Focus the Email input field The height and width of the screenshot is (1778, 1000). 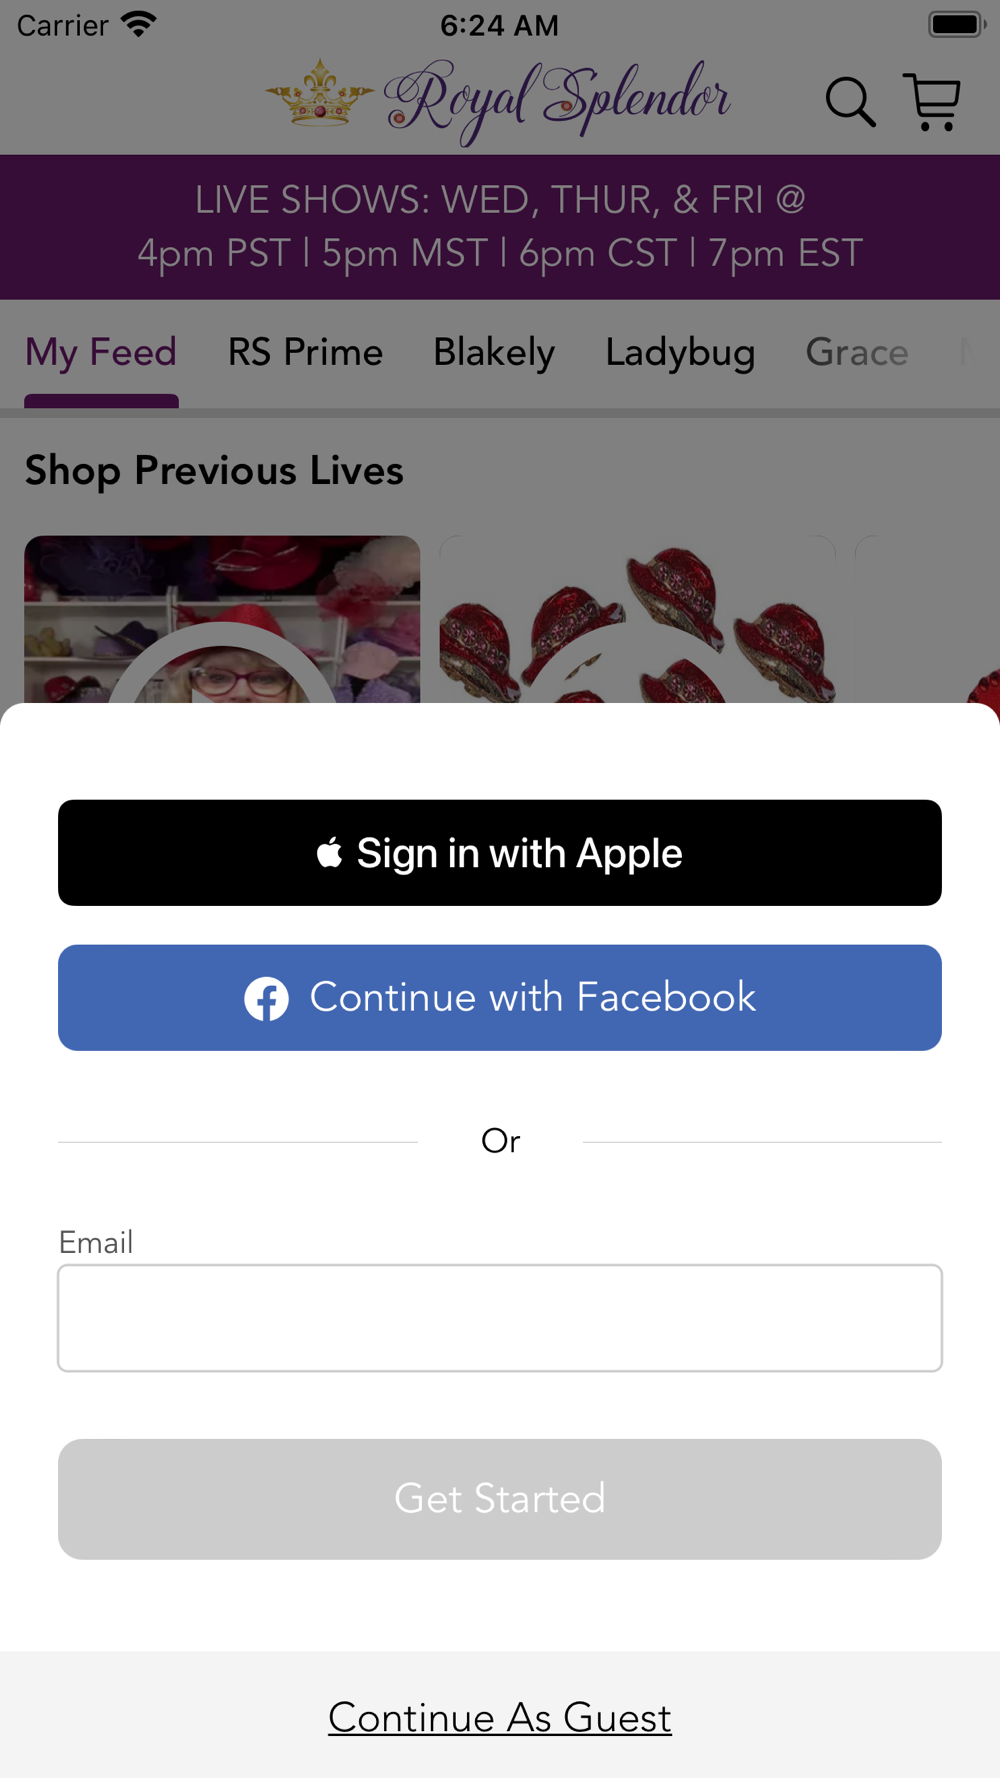[500, 1318]
